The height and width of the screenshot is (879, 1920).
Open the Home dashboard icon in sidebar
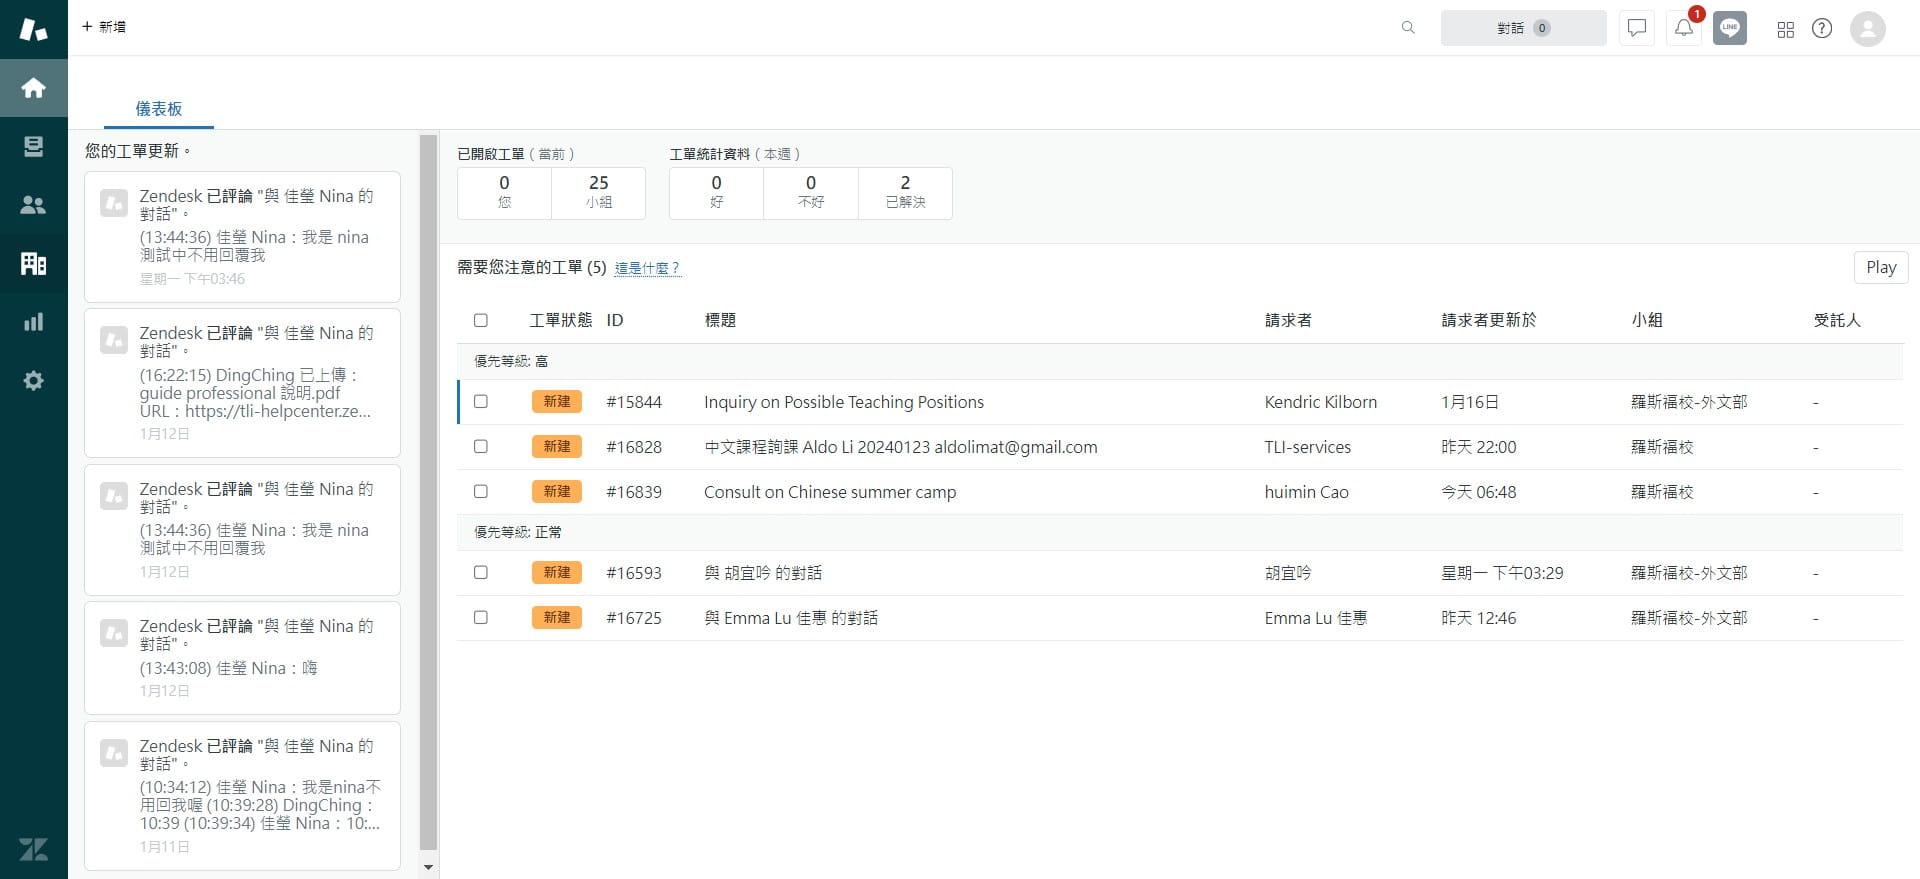tap(33, 88)
